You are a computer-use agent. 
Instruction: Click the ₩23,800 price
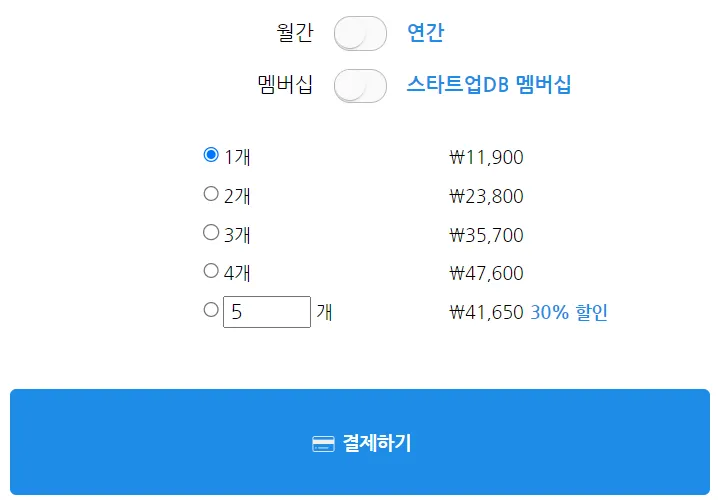point(486,196)
